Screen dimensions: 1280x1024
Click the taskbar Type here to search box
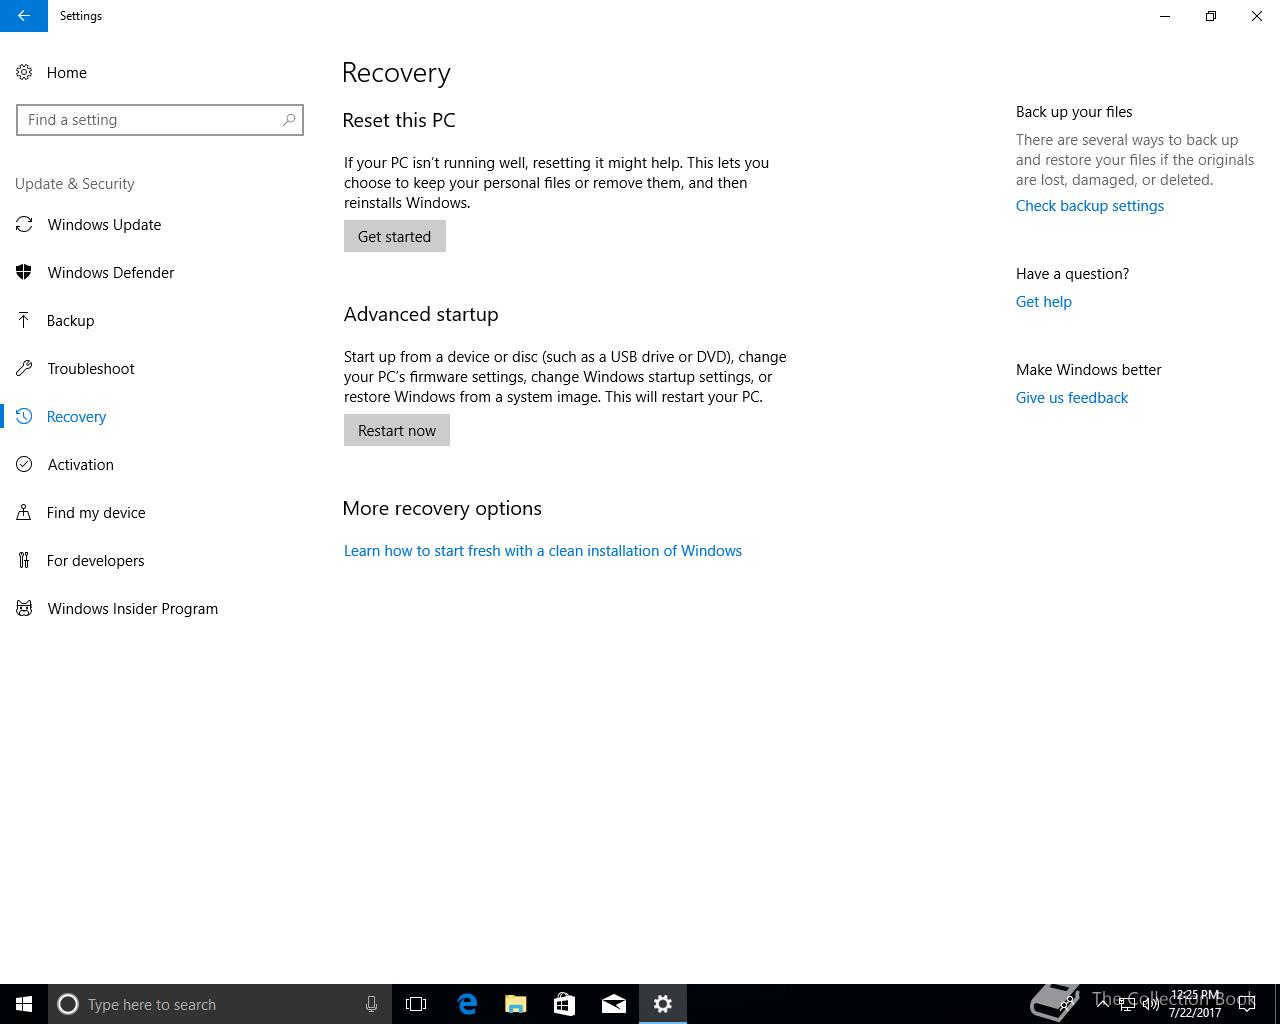click(219, 1004)
